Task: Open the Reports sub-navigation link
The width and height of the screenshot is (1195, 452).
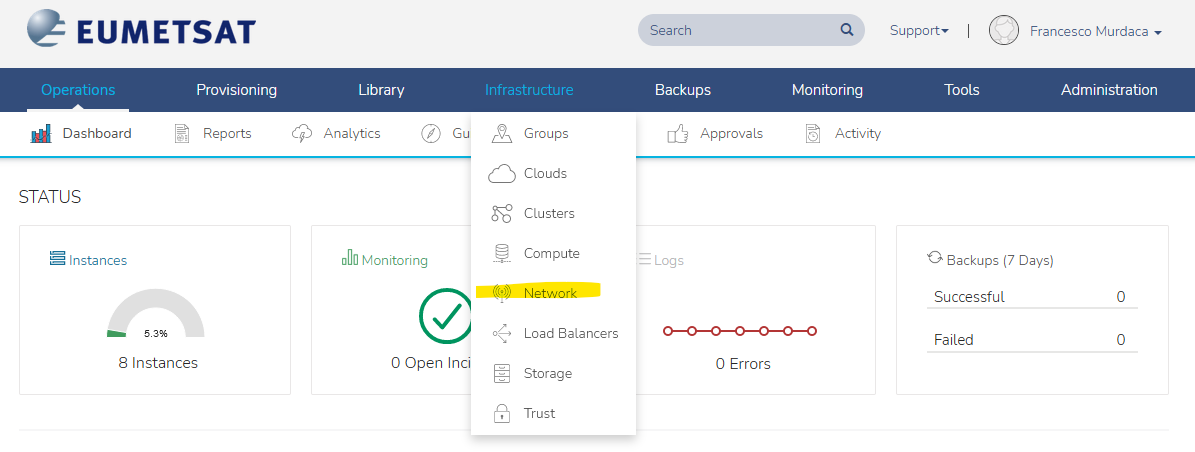Action: click(x=226, y=134)
